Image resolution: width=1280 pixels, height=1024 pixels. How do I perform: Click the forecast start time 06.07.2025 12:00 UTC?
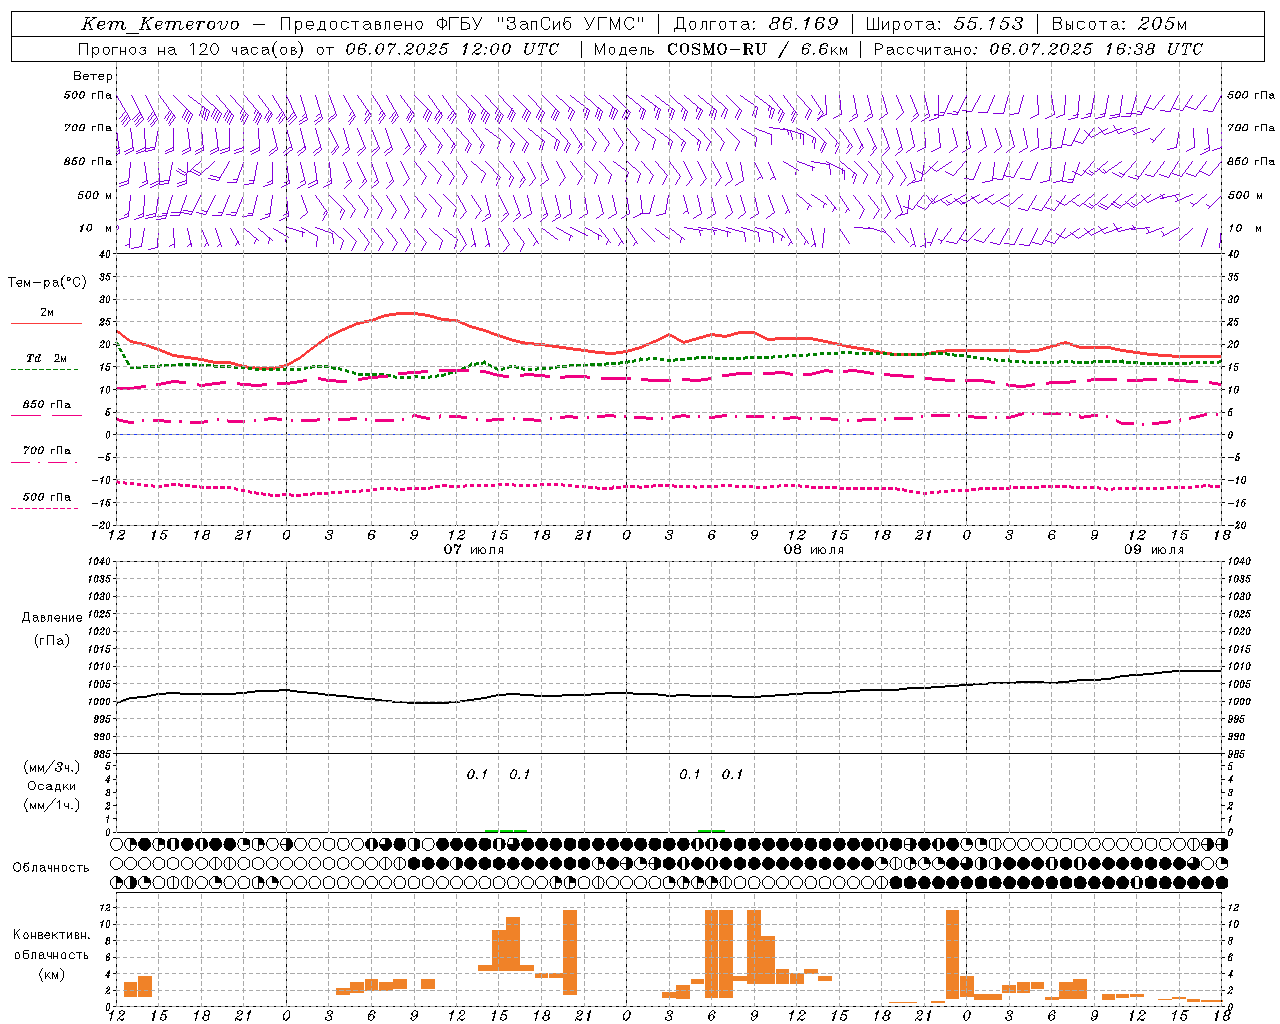[452, 49]
